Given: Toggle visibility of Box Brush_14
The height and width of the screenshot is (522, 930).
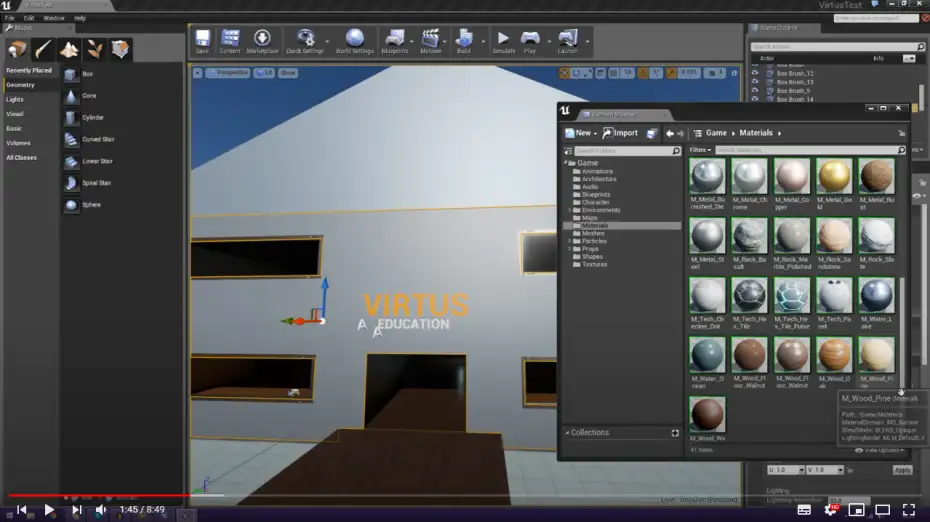Looking at the screenshot, I should click(755, 99).
